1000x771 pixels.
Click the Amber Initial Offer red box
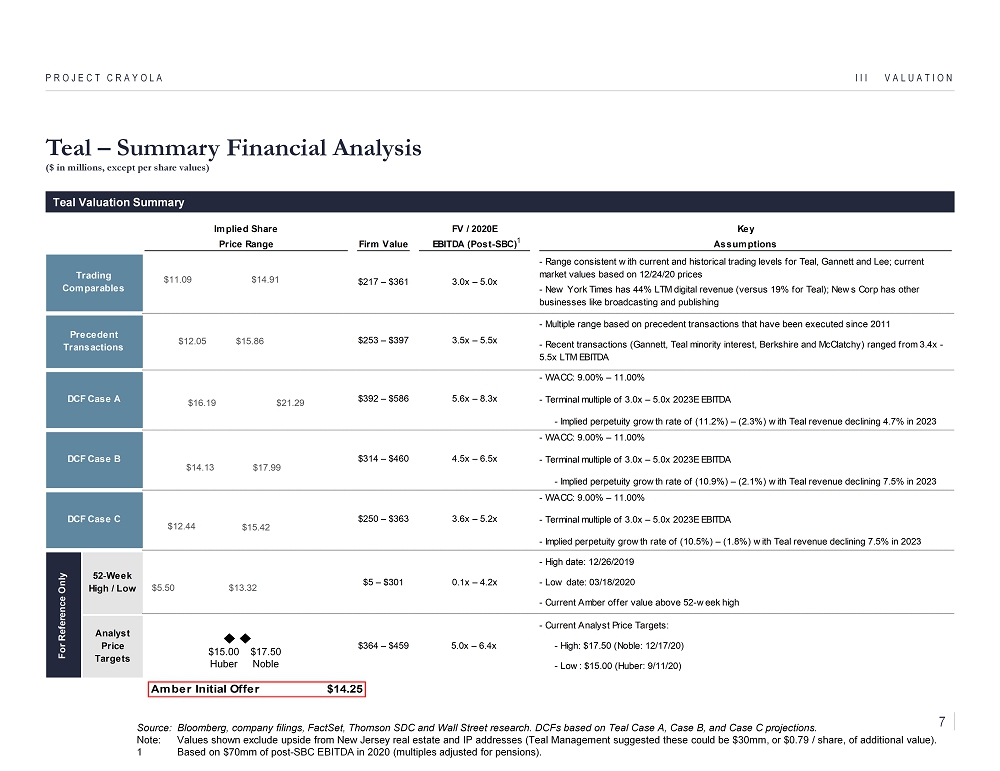[257, 689]
